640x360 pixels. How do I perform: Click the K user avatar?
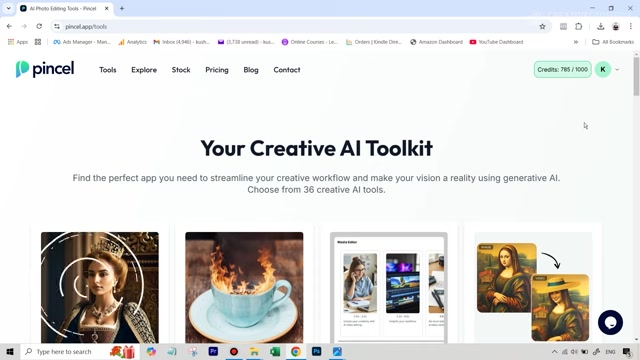click(603, 69)
